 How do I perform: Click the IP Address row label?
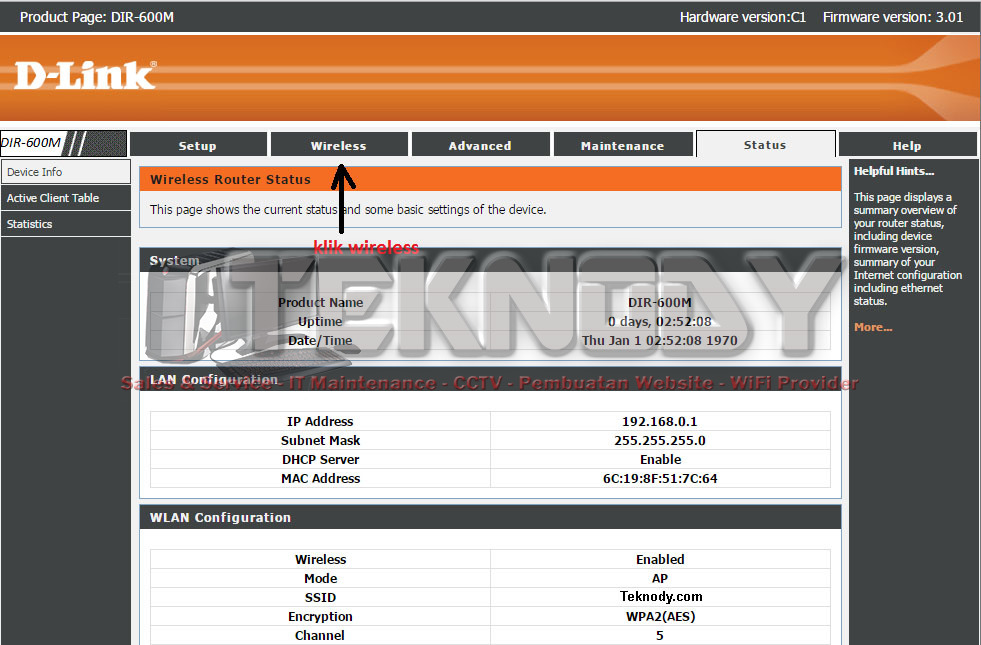[320, 421]
